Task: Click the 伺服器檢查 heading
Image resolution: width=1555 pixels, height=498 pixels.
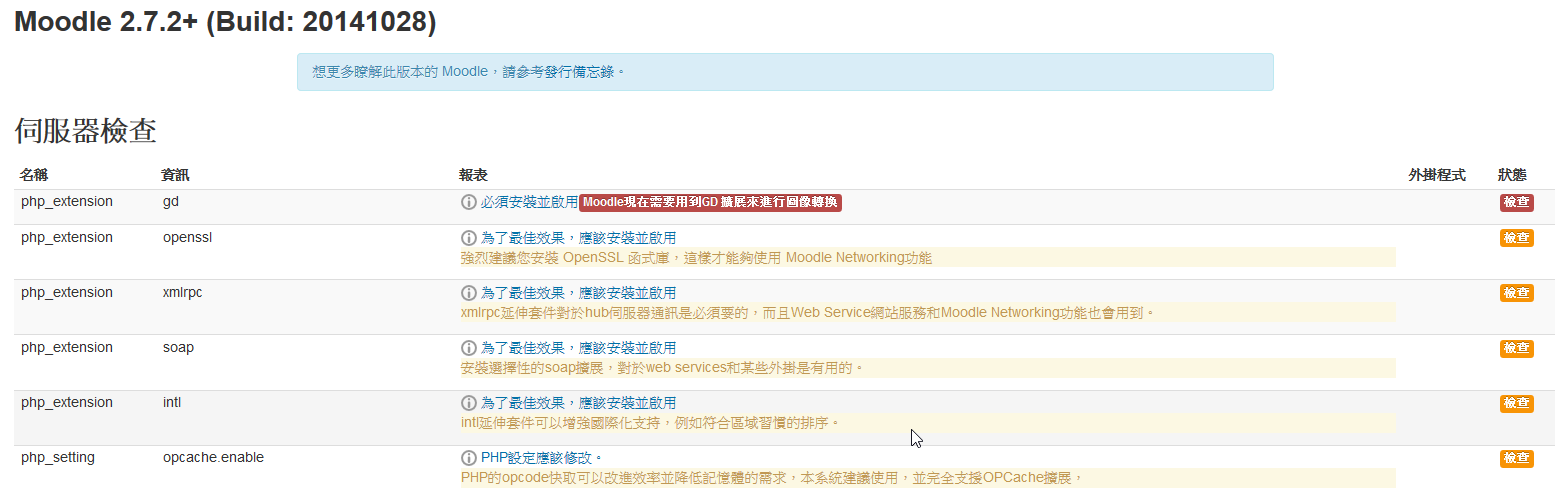Action: coord(86,131)
